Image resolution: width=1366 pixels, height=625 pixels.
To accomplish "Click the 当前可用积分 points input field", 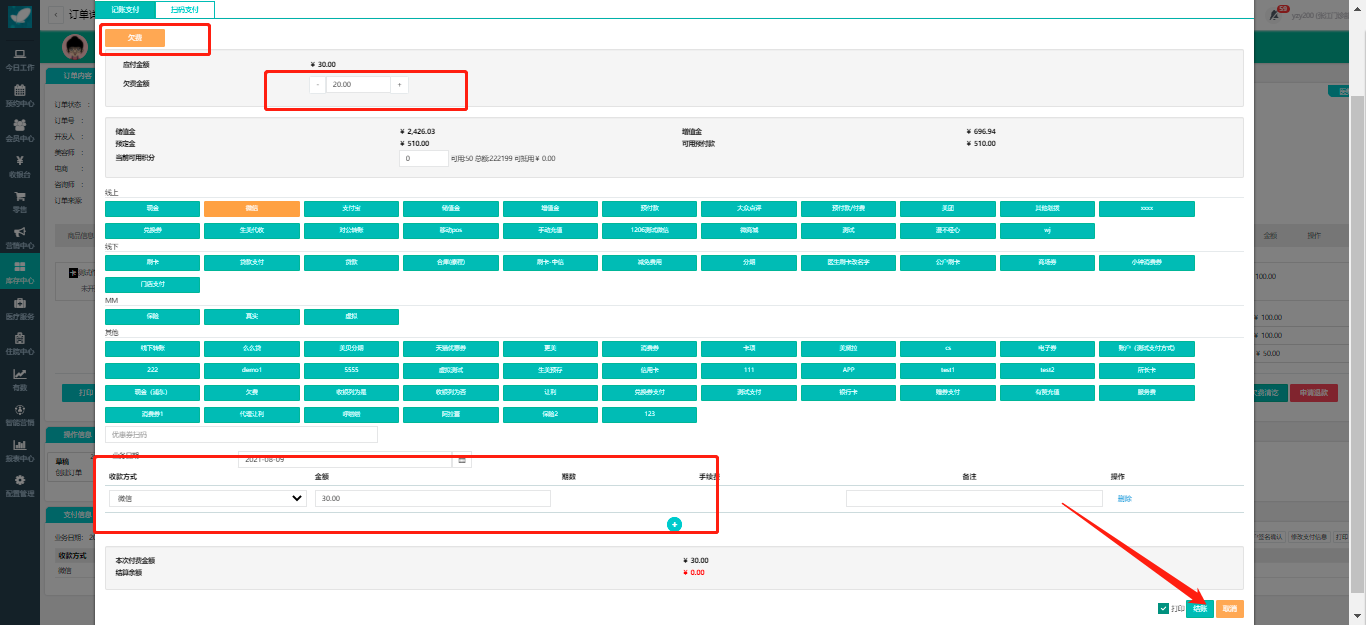I will [x=423, y=158].
